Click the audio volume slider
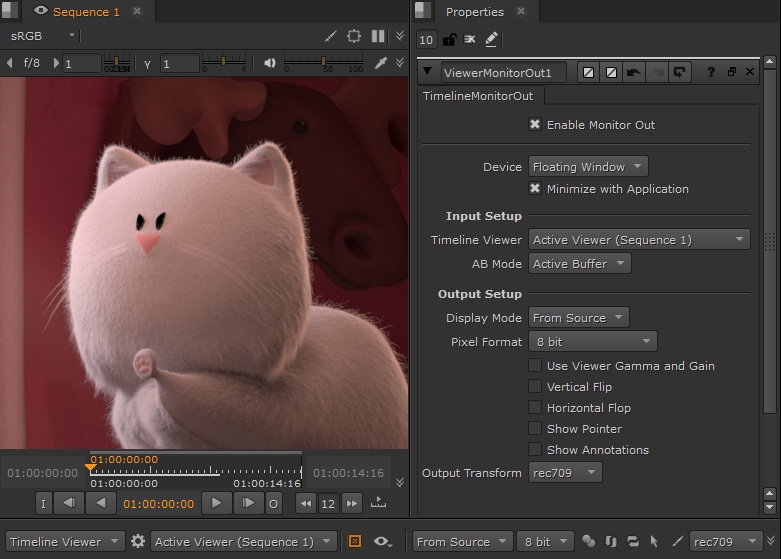This screenshot has height=559, width=781. pyautogui.click(x=323, y=63)
